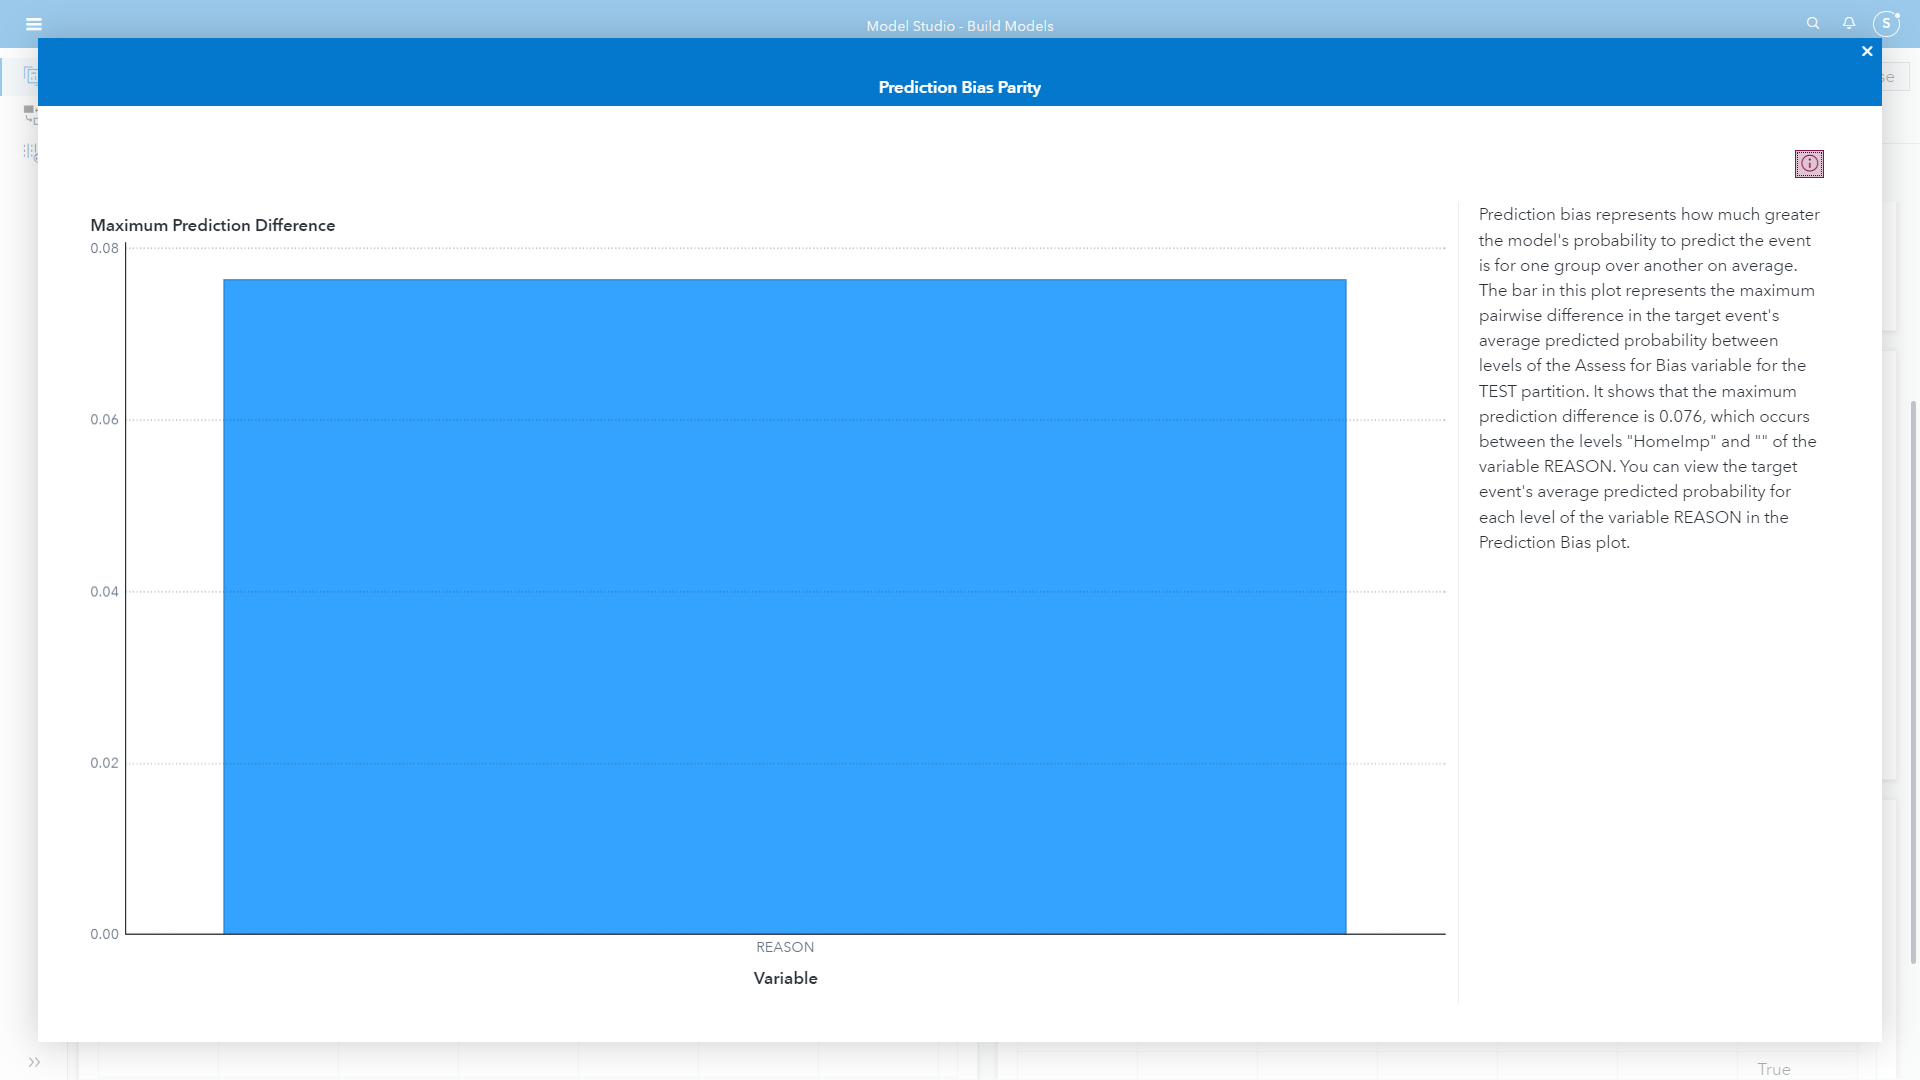The image size is (1920, 1080).
Task: Expand the left sidebar with double chevron
Action: pyautogui.click(x=34, y=1062)
